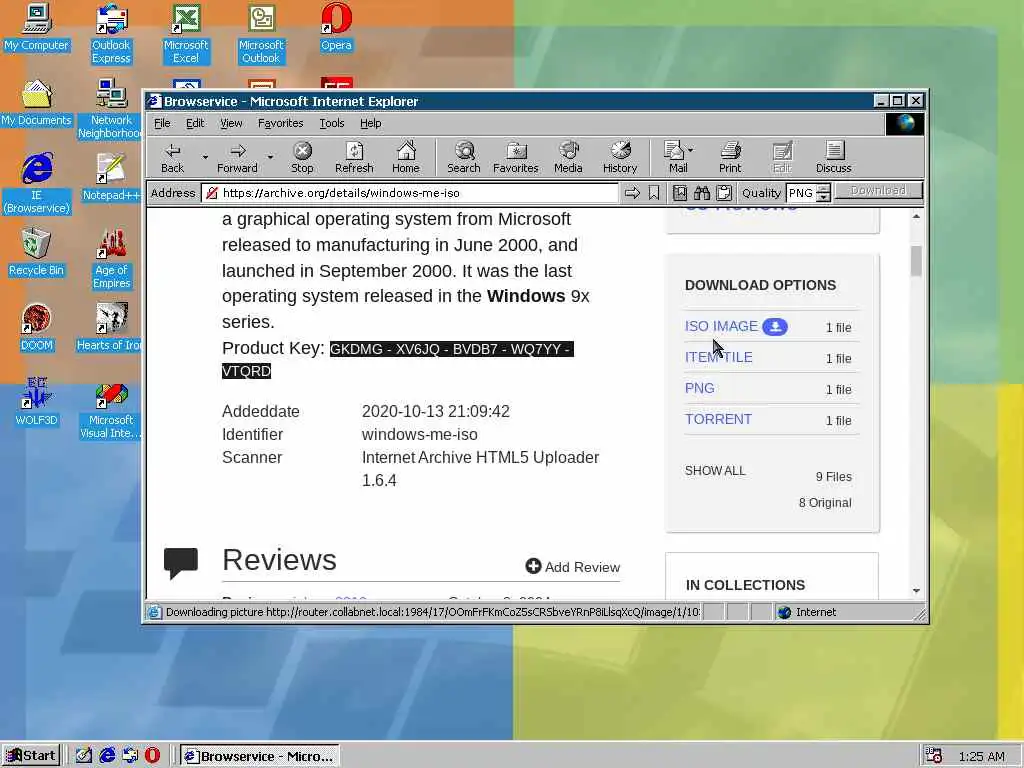Click the binoculars find icon
1024x768 pixels.
tap(701, 193)
